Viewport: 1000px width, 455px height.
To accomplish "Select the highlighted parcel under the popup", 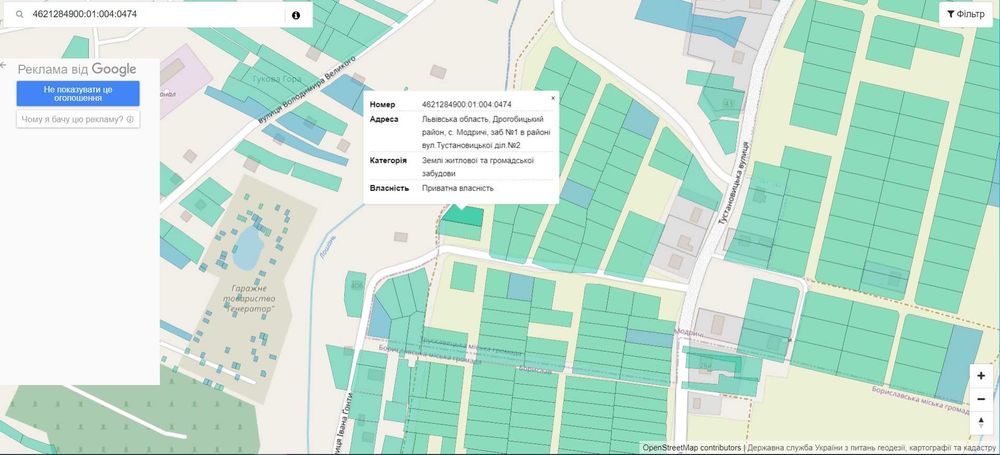I will coord(464,215).
